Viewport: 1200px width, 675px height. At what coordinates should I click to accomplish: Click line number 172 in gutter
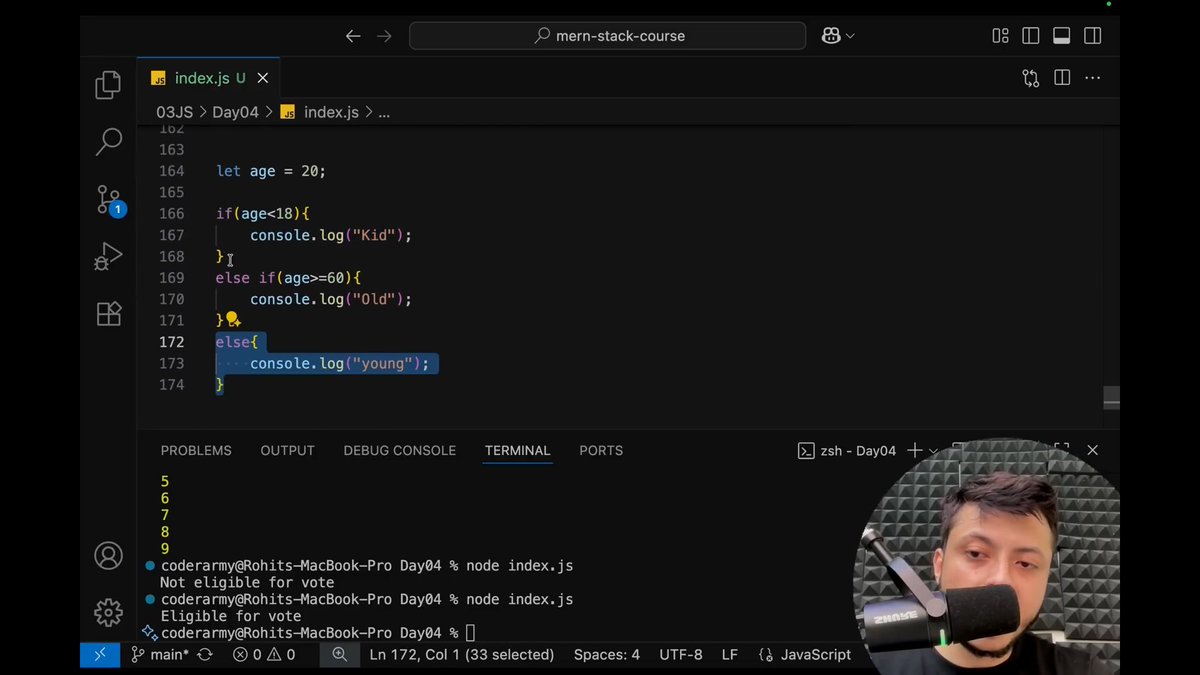(172, 342)
